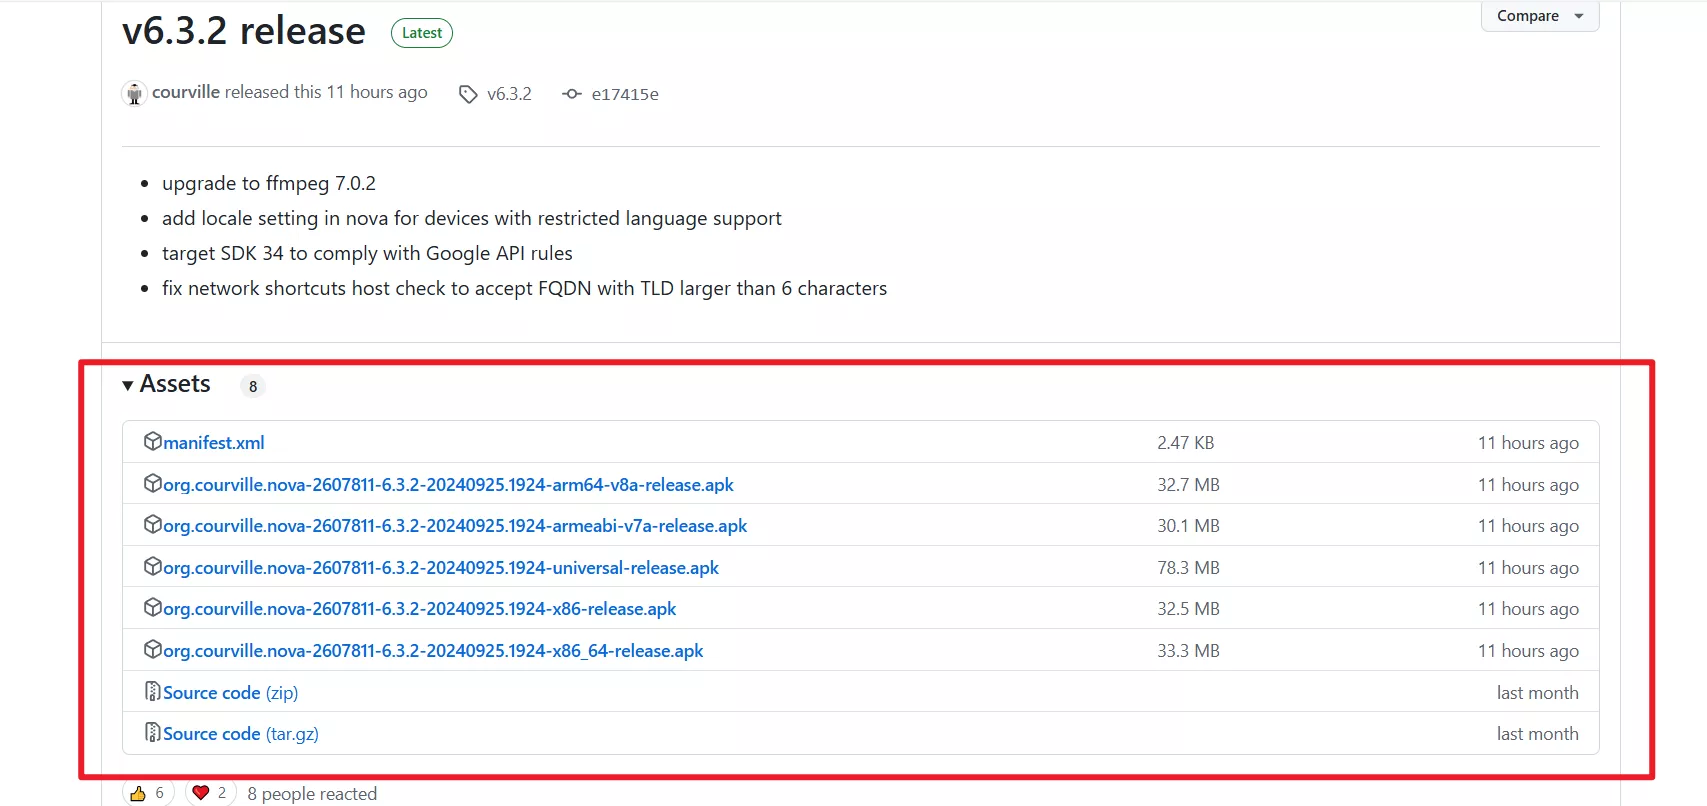This screenshot has height=806, width=1707.
Task: Click '11 hours ago' on universal apk row
Action: (1529, 567)
